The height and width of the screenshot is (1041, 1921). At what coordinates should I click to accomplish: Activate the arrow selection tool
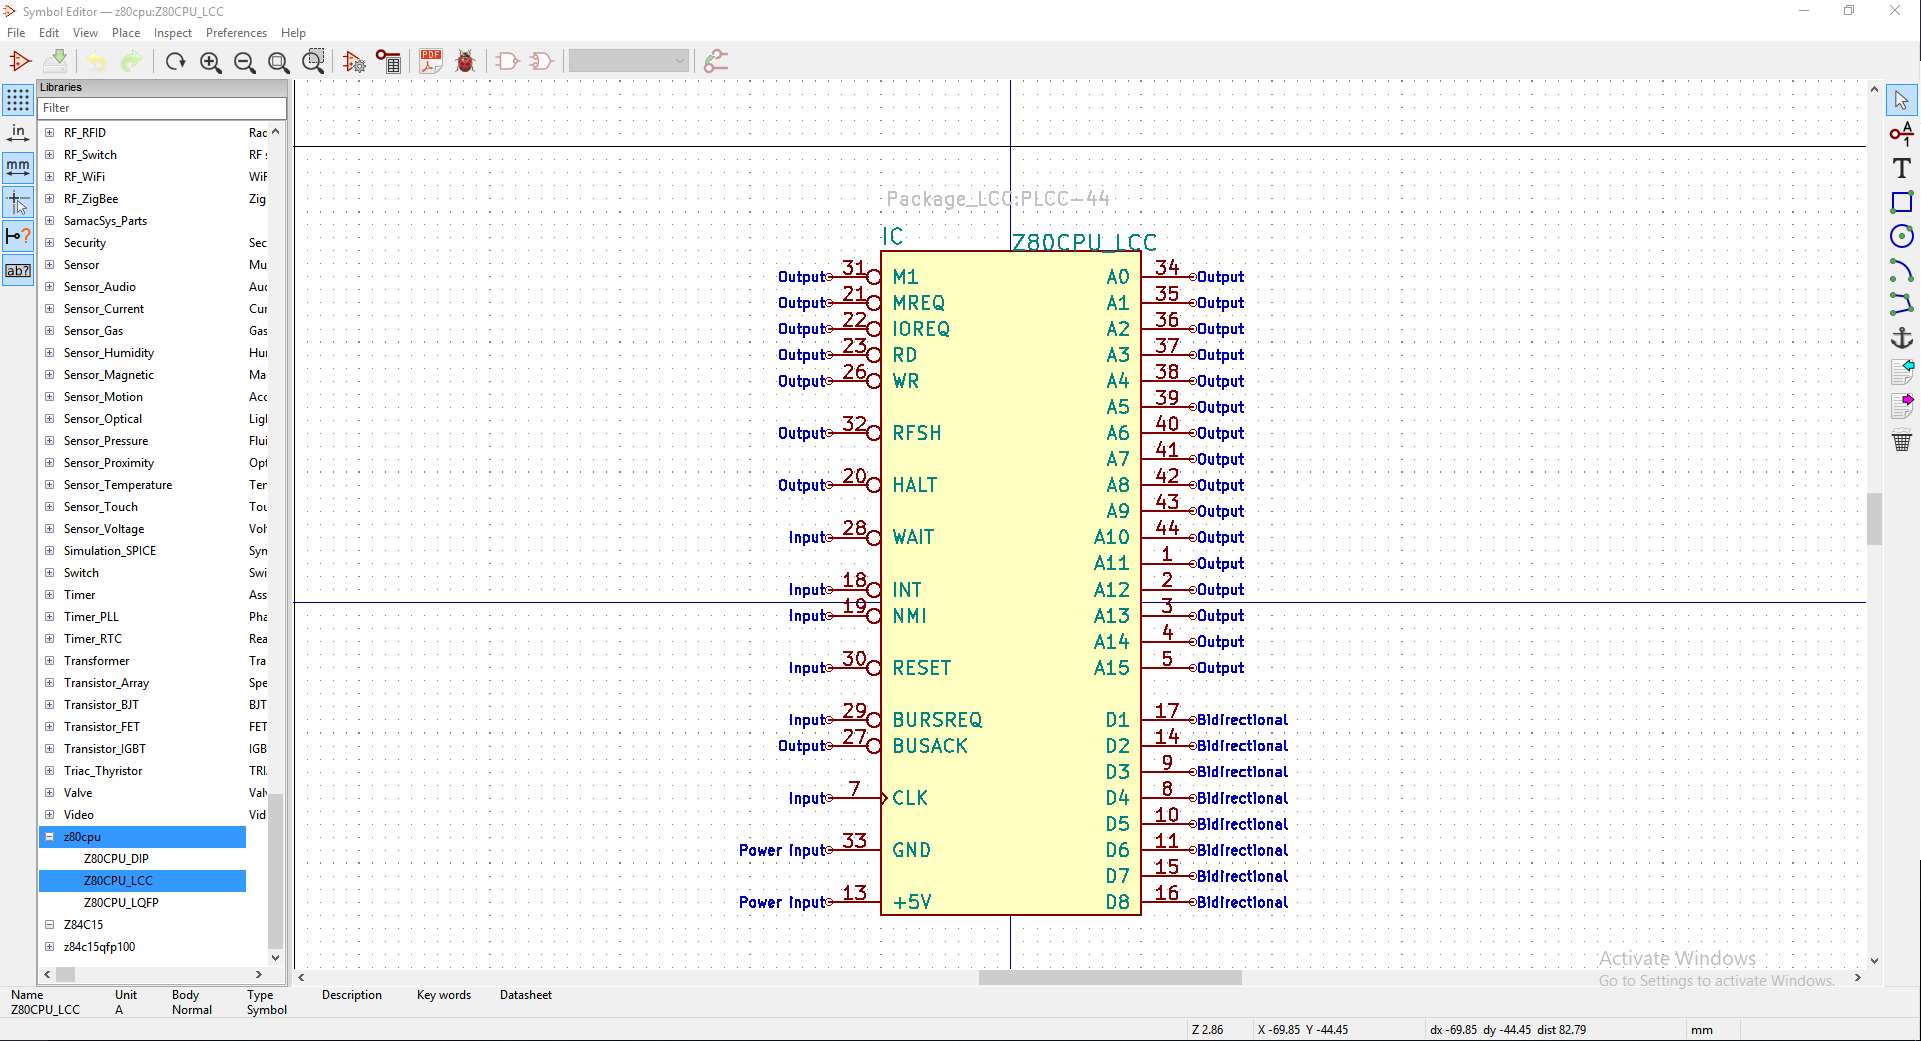pos(1901,100)
